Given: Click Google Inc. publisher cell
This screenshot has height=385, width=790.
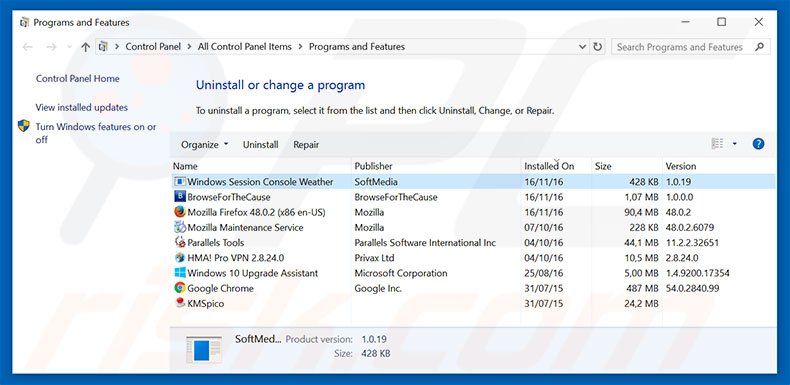Looking at the screenshot, I should click(378, 288).
